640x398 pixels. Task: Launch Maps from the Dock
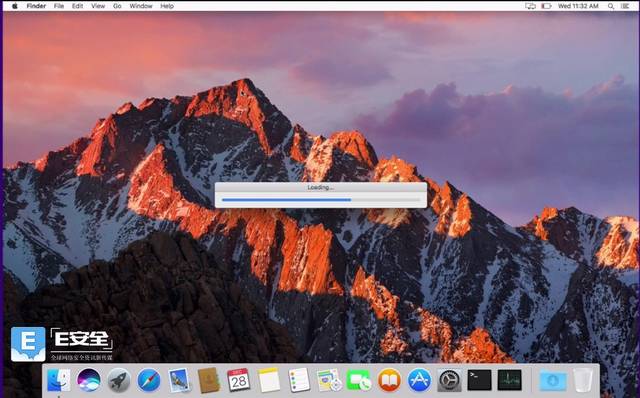(329, 380)
